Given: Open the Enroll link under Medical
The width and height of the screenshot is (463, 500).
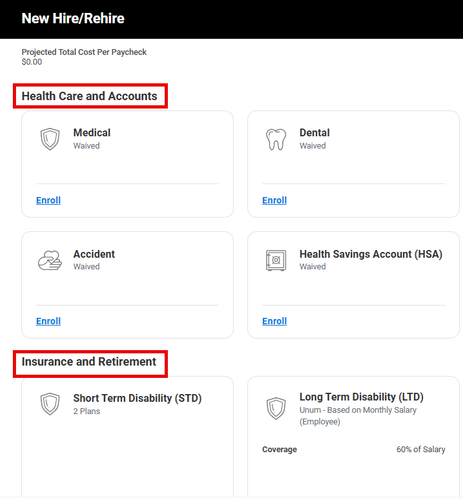Looking at the screenshot, I should (x=48, y=200).
